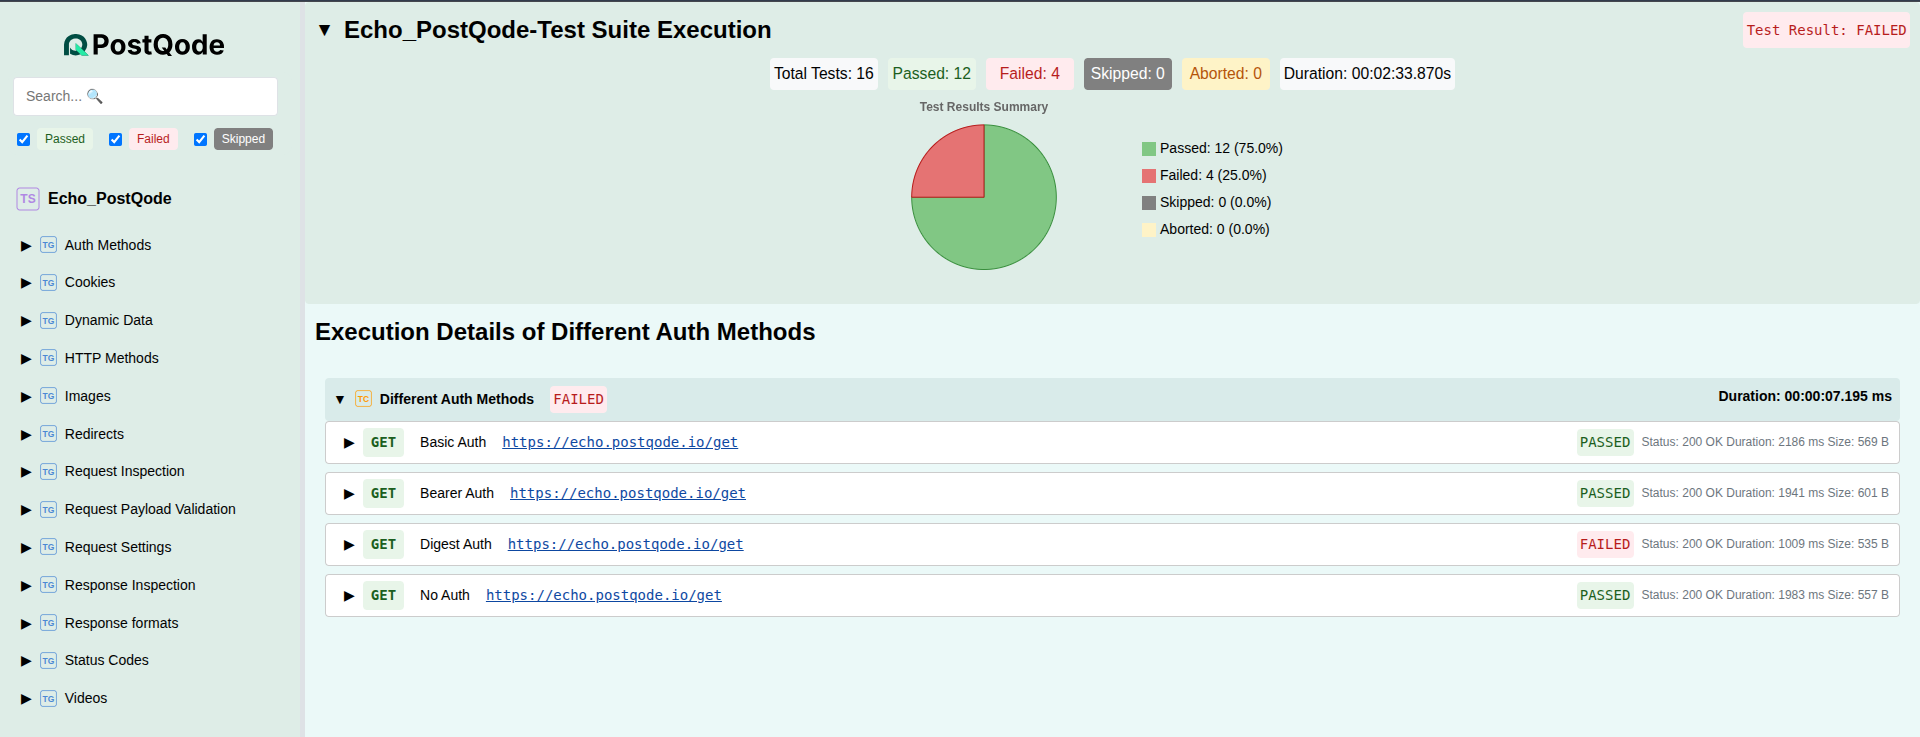The width and height of the screenshot is (1920, 737).
Task: Click the TG icon next to Redirects
Action: pos(48,434)
